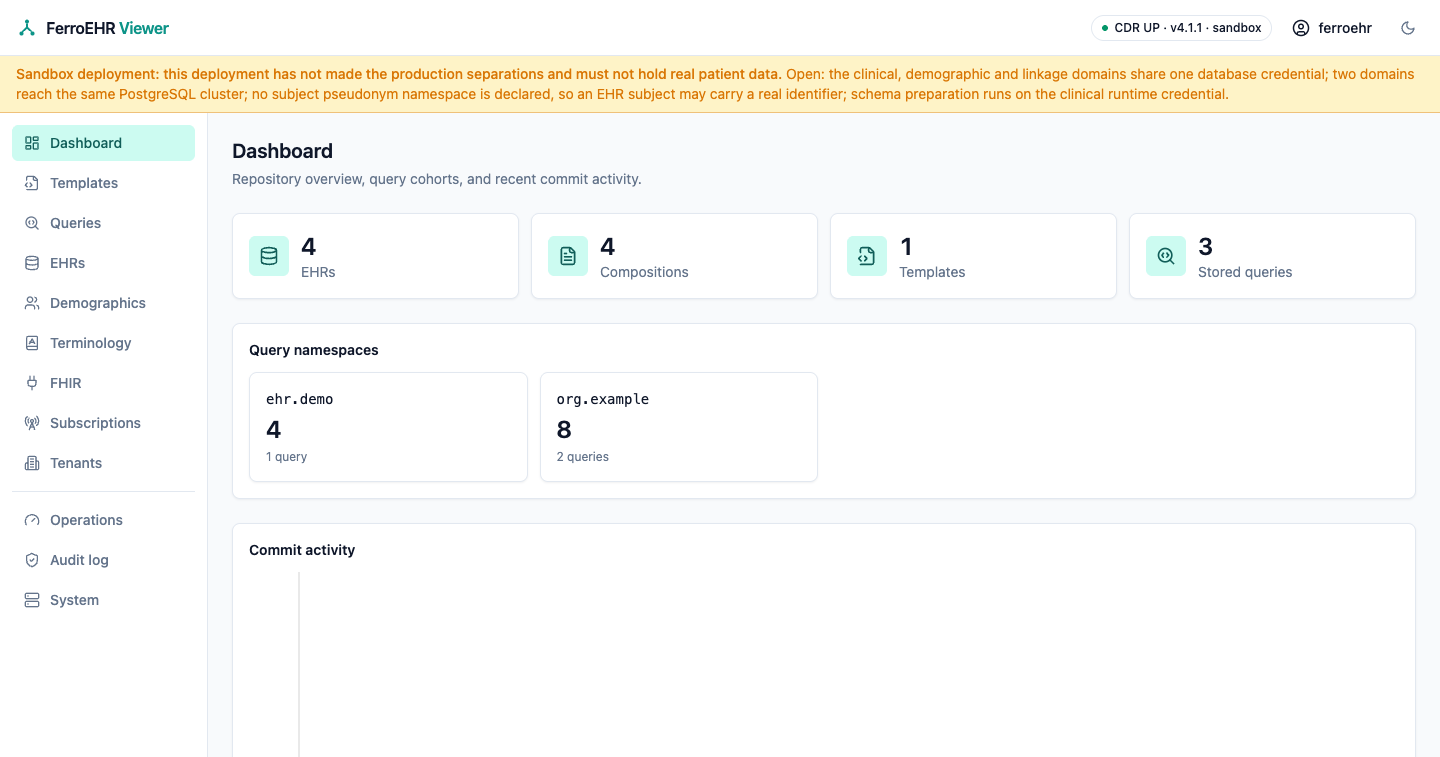Click the Sandbox deployment warning banner

pyautogui.click(x=720, y=84)
